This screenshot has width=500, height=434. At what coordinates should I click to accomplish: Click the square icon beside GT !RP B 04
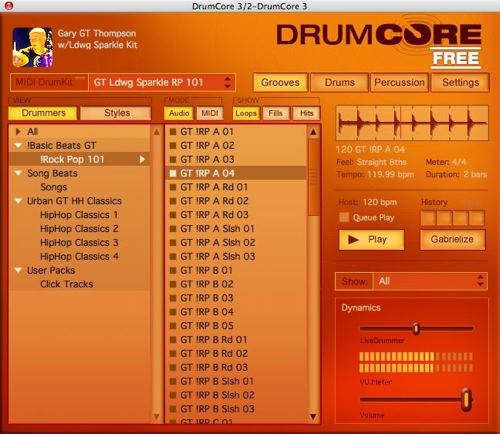(173, 312)
